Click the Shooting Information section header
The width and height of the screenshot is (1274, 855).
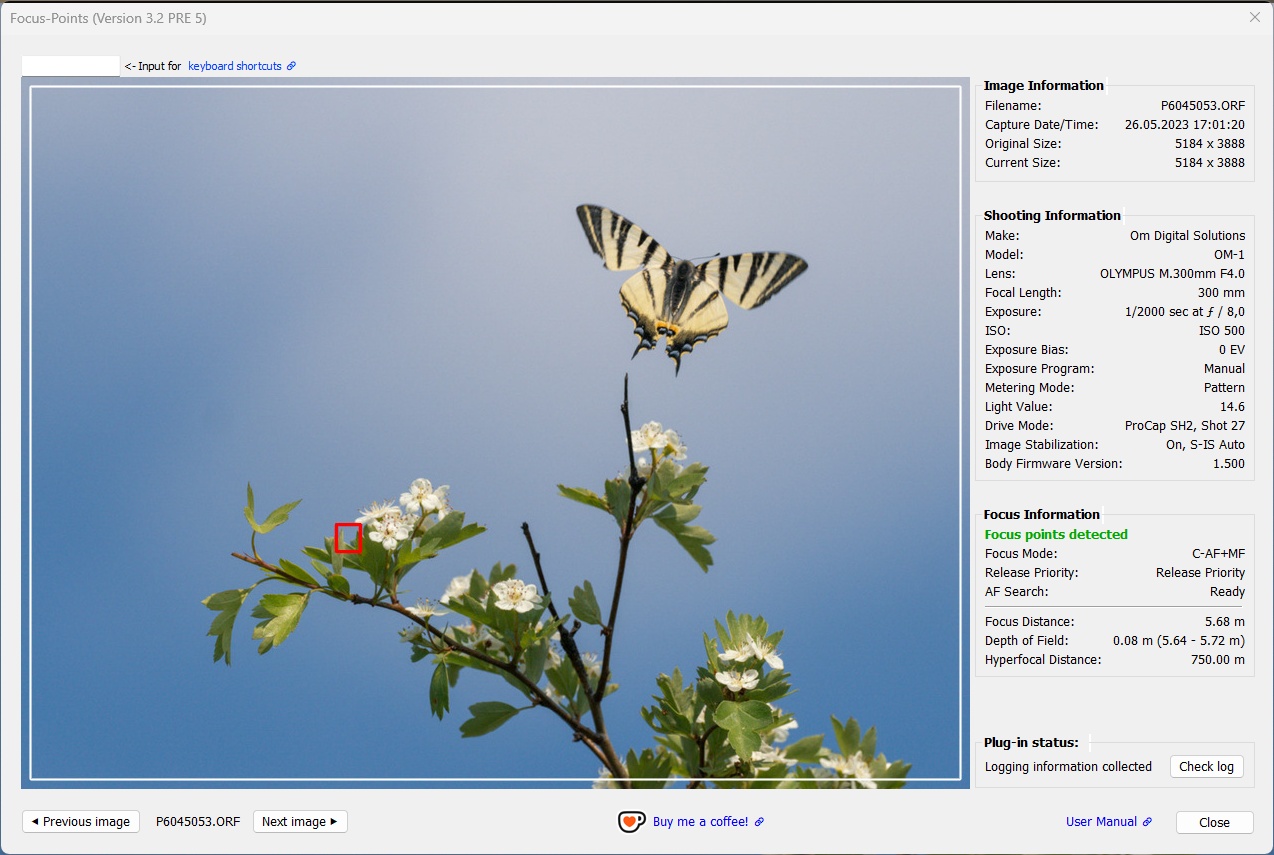coord(1051,215)
